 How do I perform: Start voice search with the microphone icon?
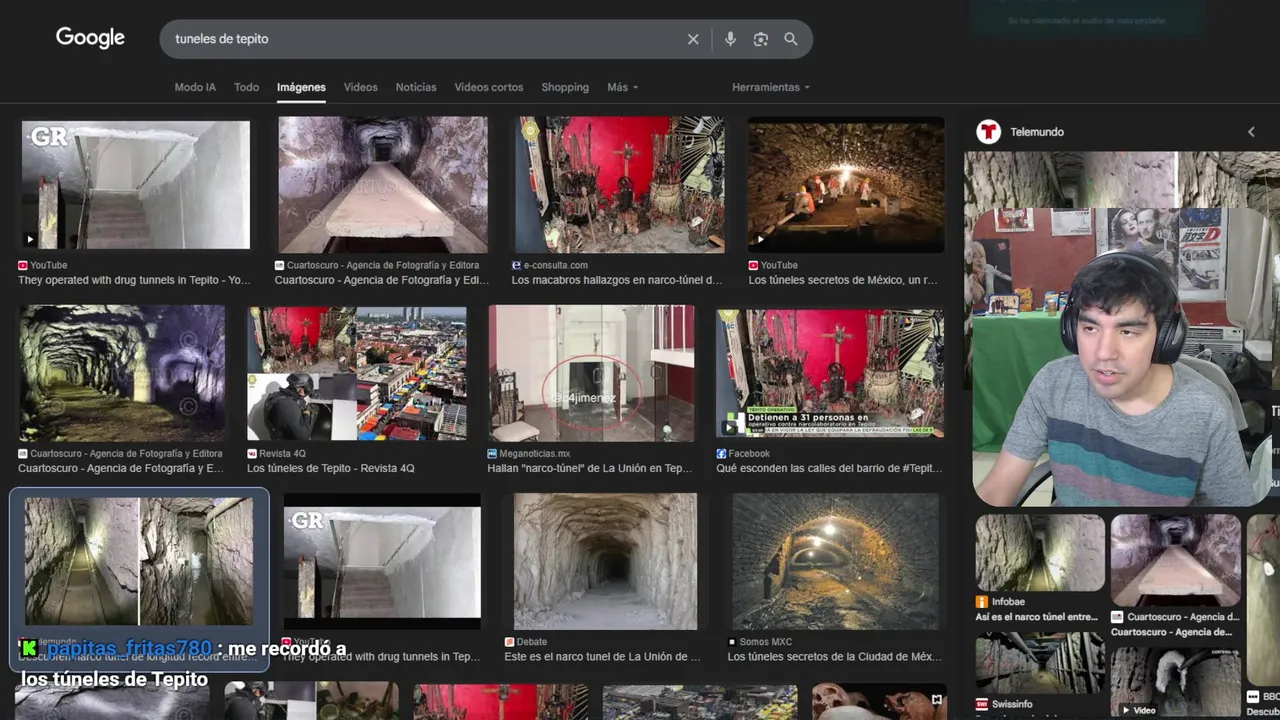pos(730,39)
